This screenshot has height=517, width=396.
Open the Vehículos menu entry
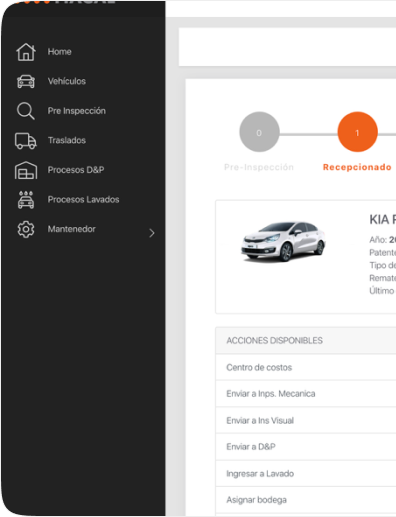(x=67, y=81)
